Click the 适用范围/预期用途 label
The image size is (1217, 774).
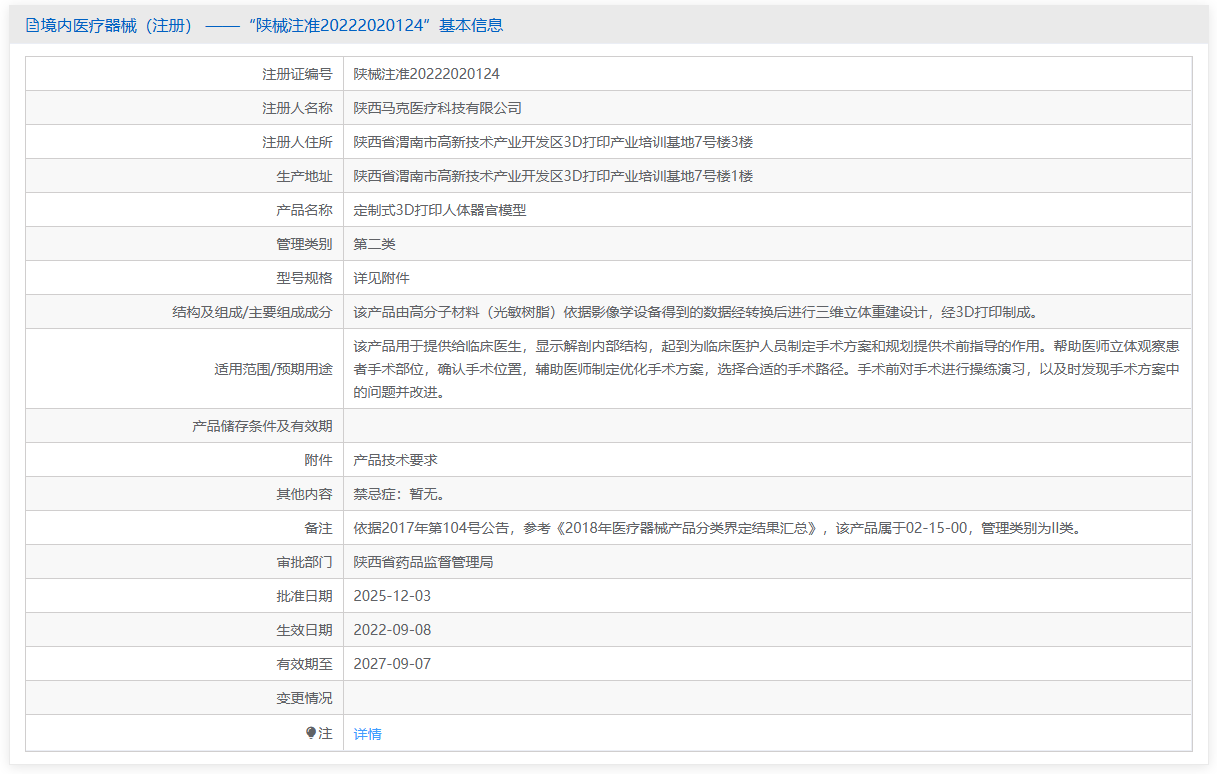(x=273, y=369)
